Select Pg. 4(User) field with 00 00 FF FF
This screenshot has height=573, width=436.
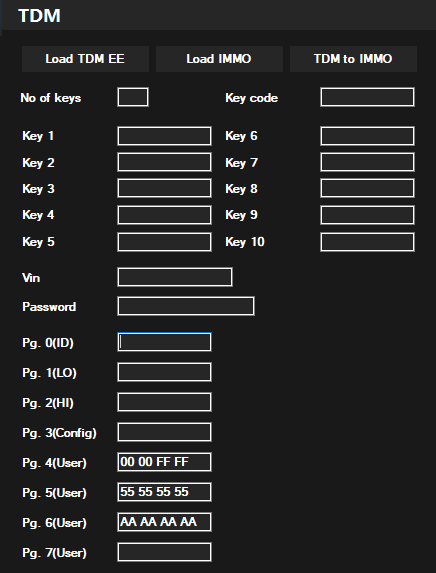(x=164, y=462)
